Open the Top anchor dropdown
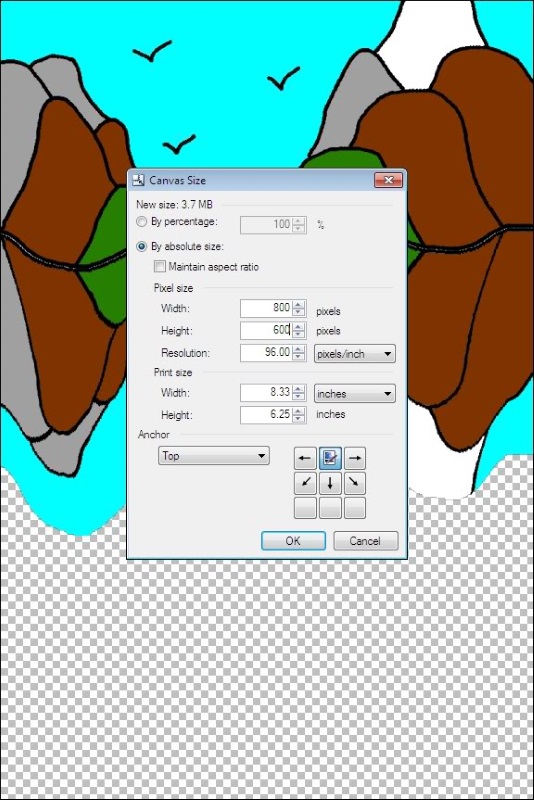 [214, 456]
